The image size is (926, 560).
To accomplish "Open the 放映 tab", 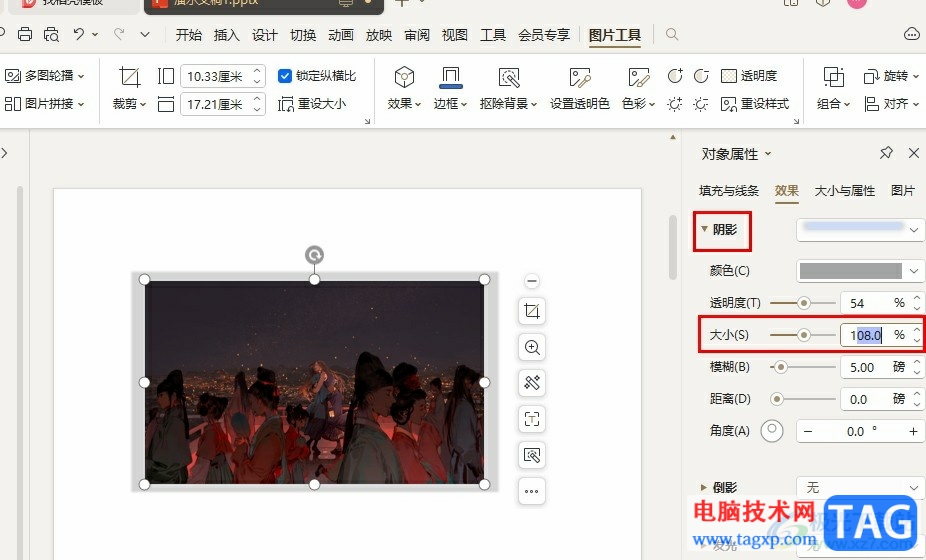I will point(379,35).
